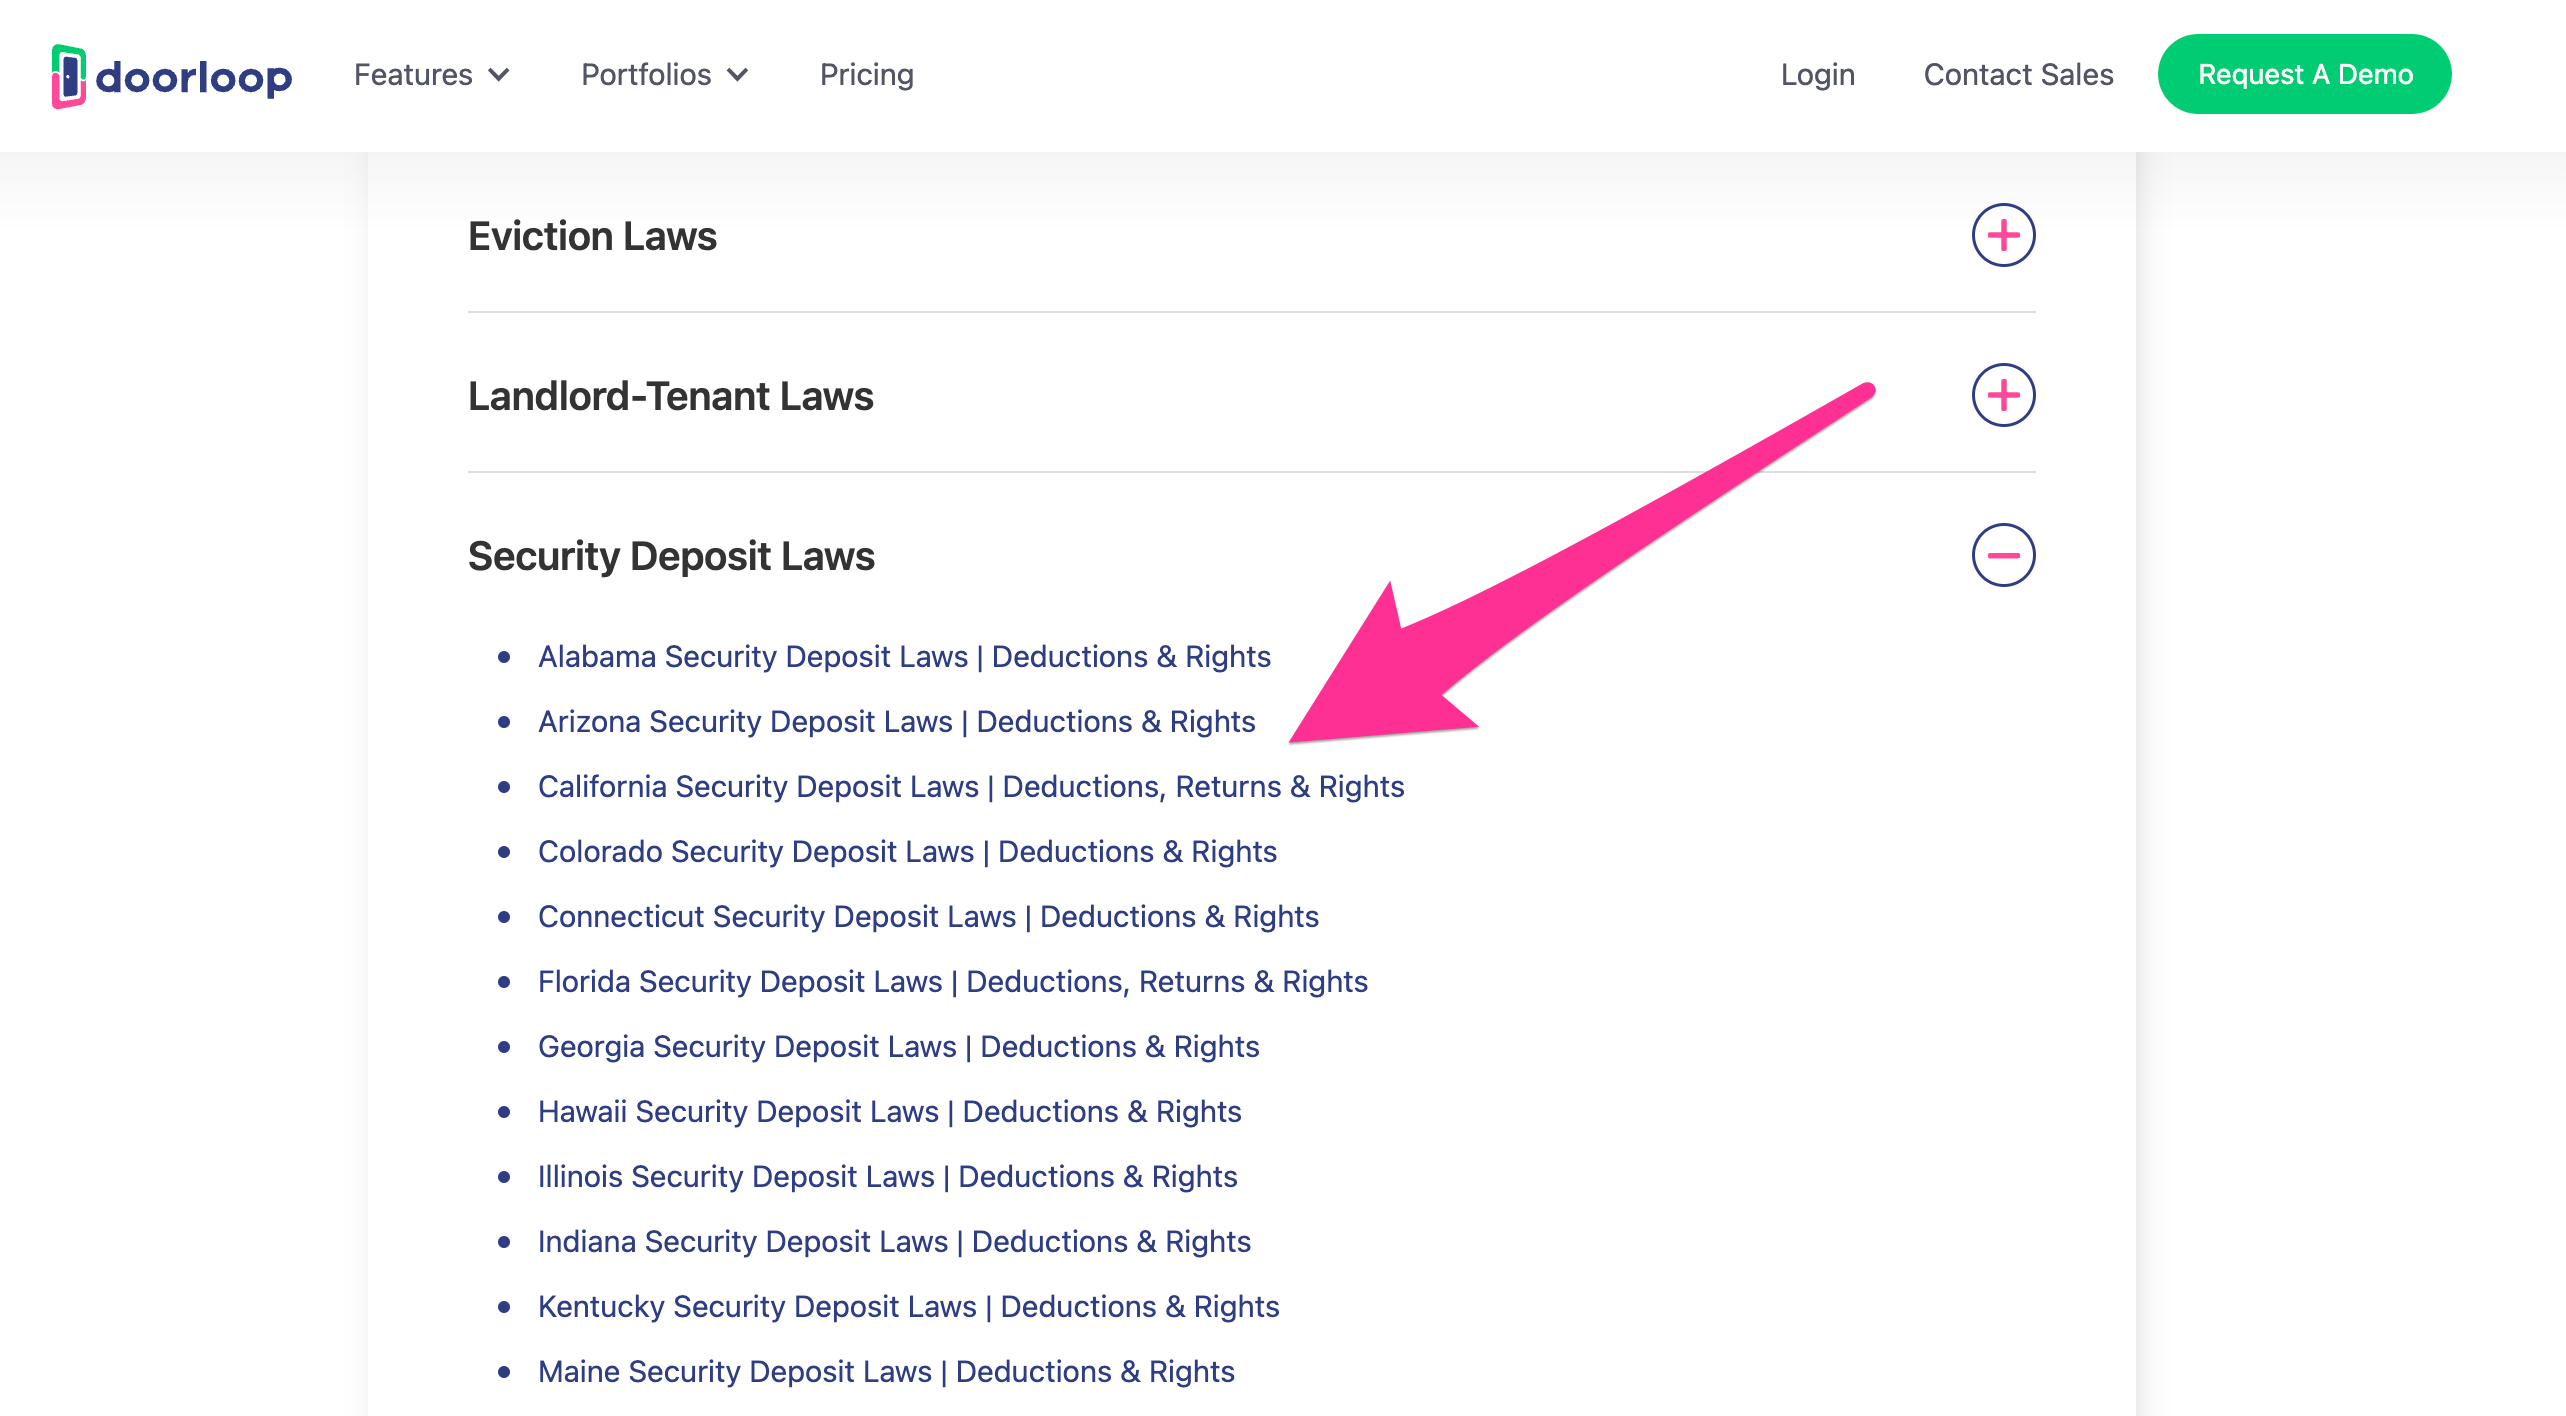Viewport: 2566px width, 1416px height.
Task: Open Connecticut Security Deposit Laws link
Action: coord(928,916)
